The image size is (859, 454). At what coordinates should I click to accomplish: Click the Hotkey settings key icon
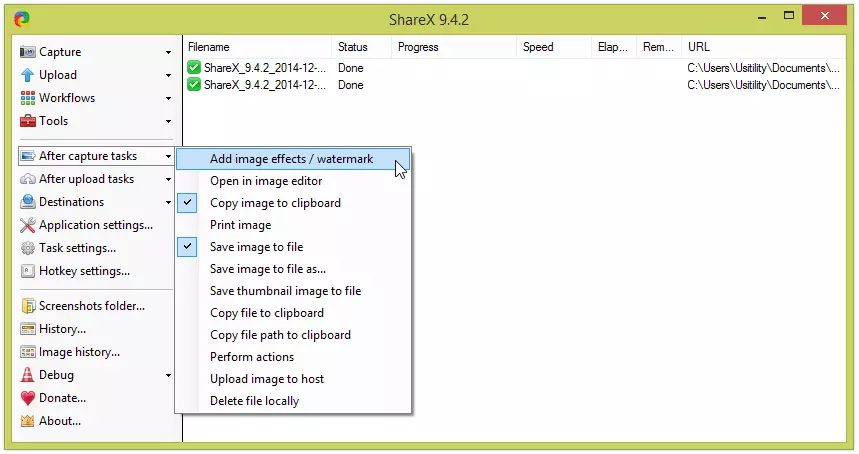pos(27,271)
